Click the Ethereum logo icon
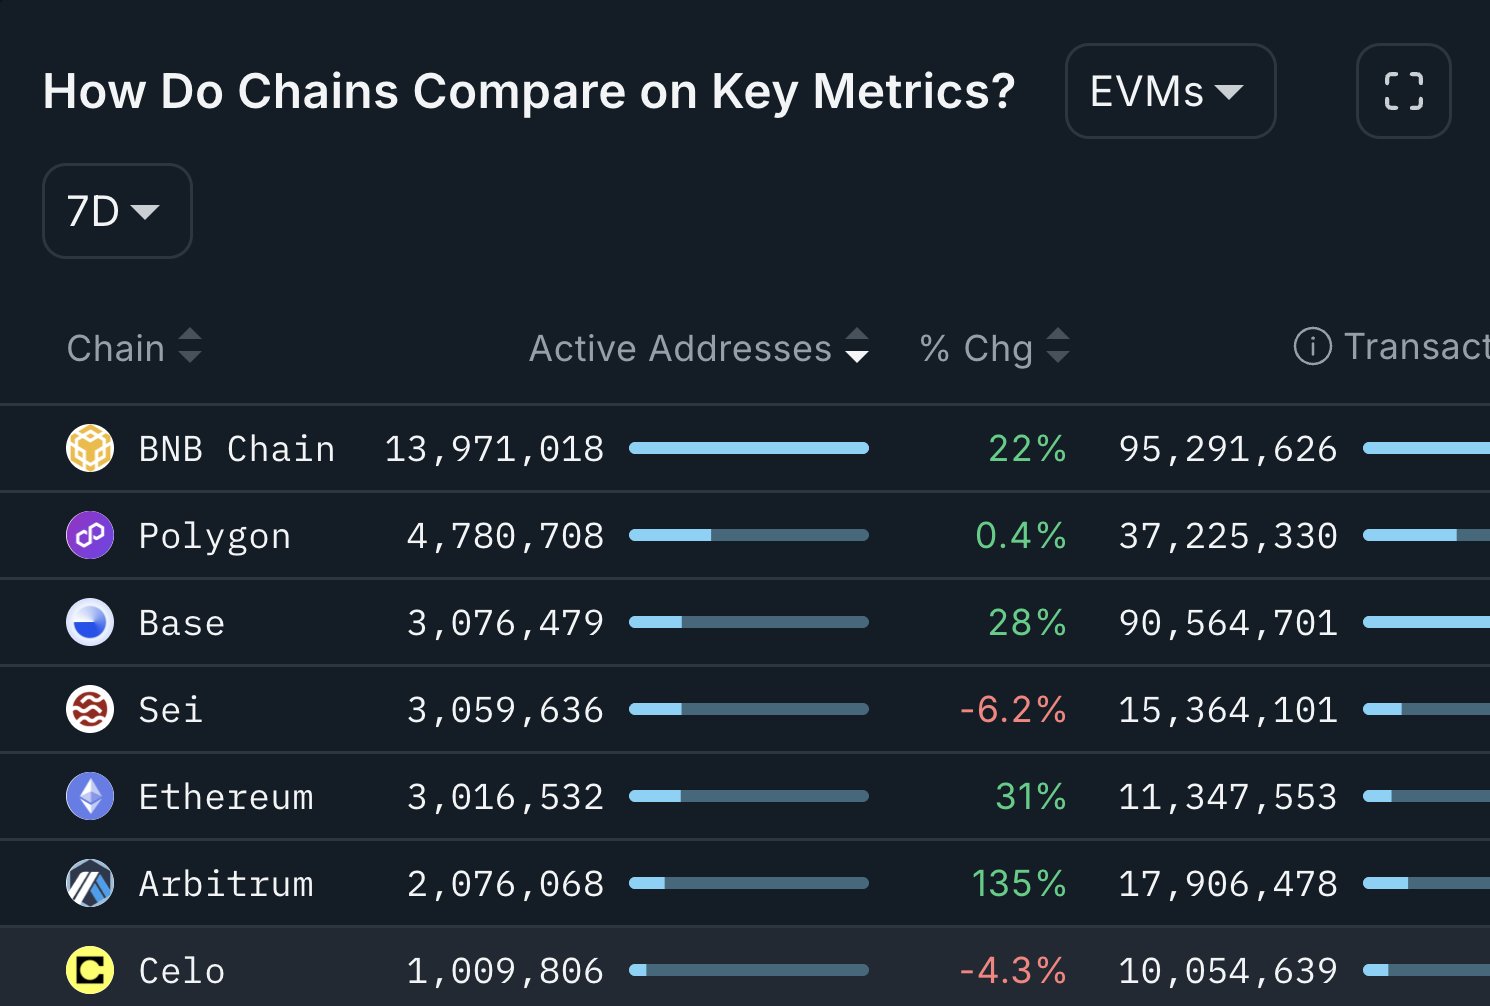 coord(90,796)
